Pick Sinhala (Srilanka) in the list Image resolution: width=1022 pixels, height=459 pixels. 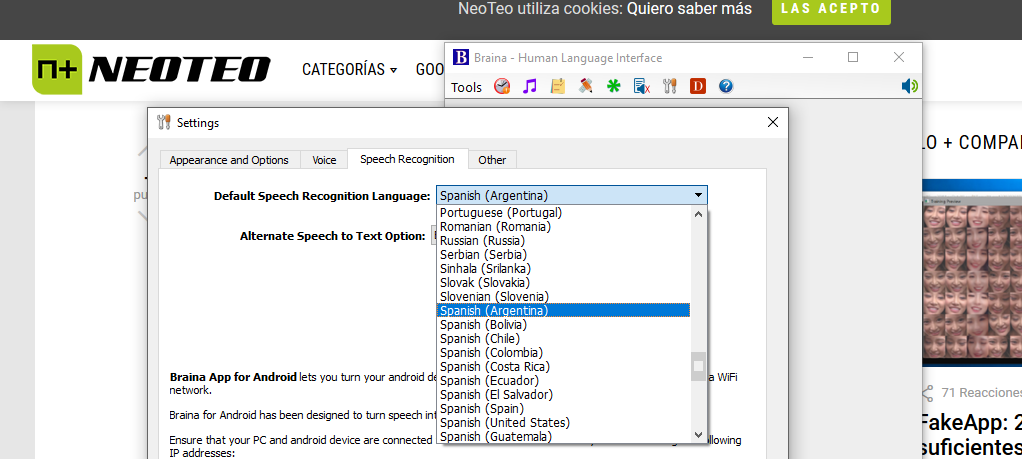[x=563, y=269]
